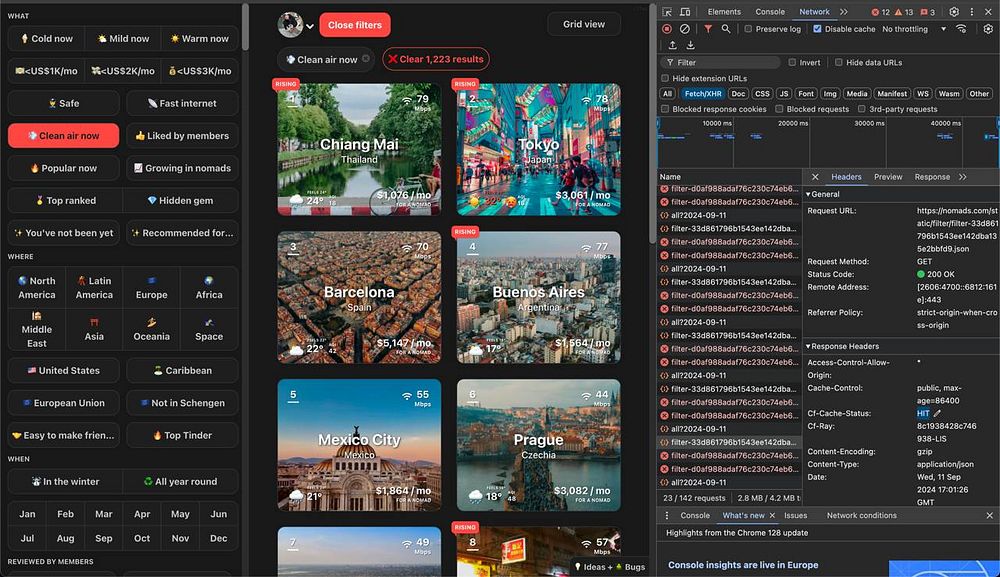
Task: Click the inspect element picker icon
Action: (668, 12)
